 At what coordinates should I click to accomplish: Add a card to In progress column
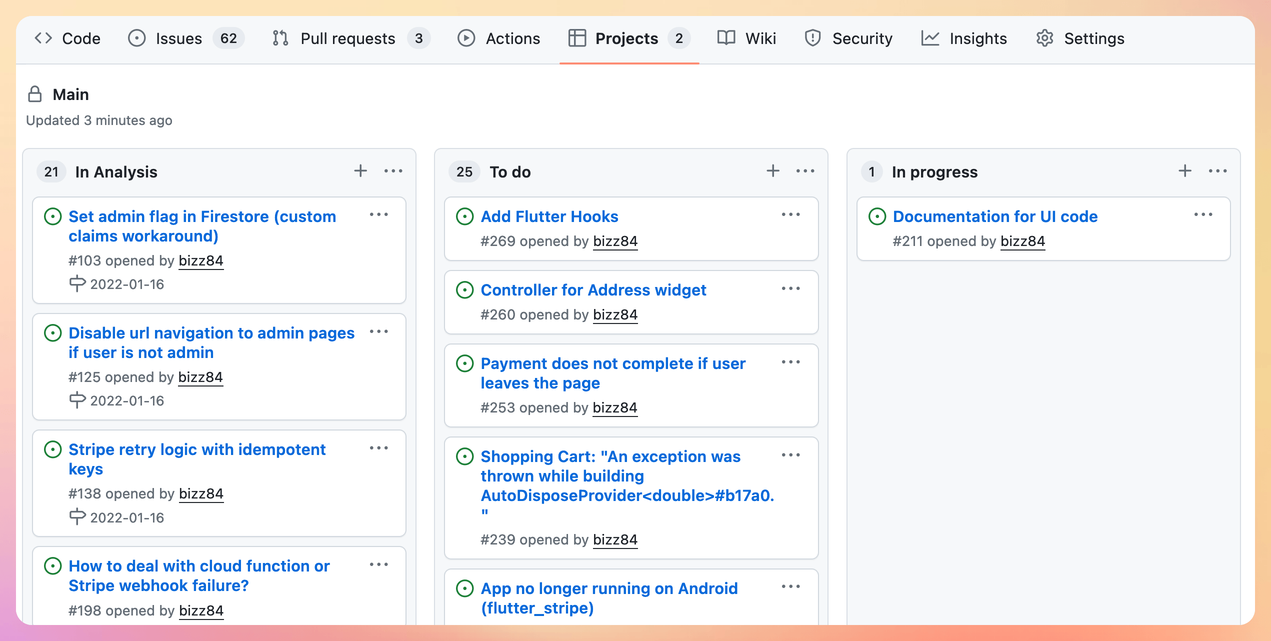[1185, 171]
